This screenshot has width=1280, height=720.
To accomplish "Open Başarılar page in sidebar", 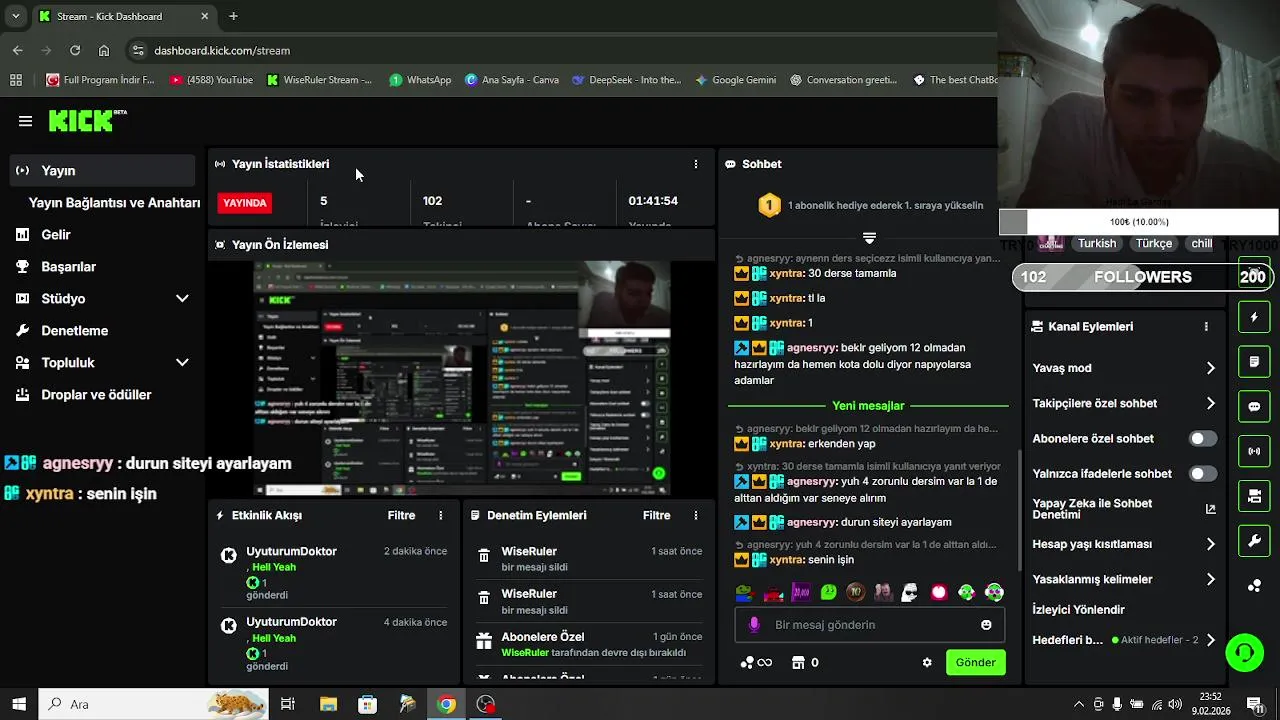I will [68, 266].
